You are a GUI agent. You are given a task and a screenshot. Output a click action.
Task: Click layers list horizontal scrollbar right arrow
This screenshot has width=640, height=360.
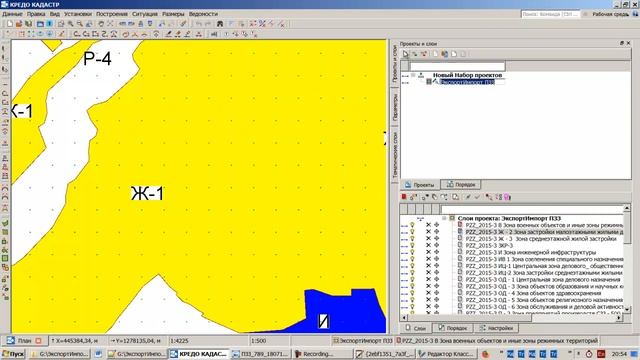click(x=619, y=317)
